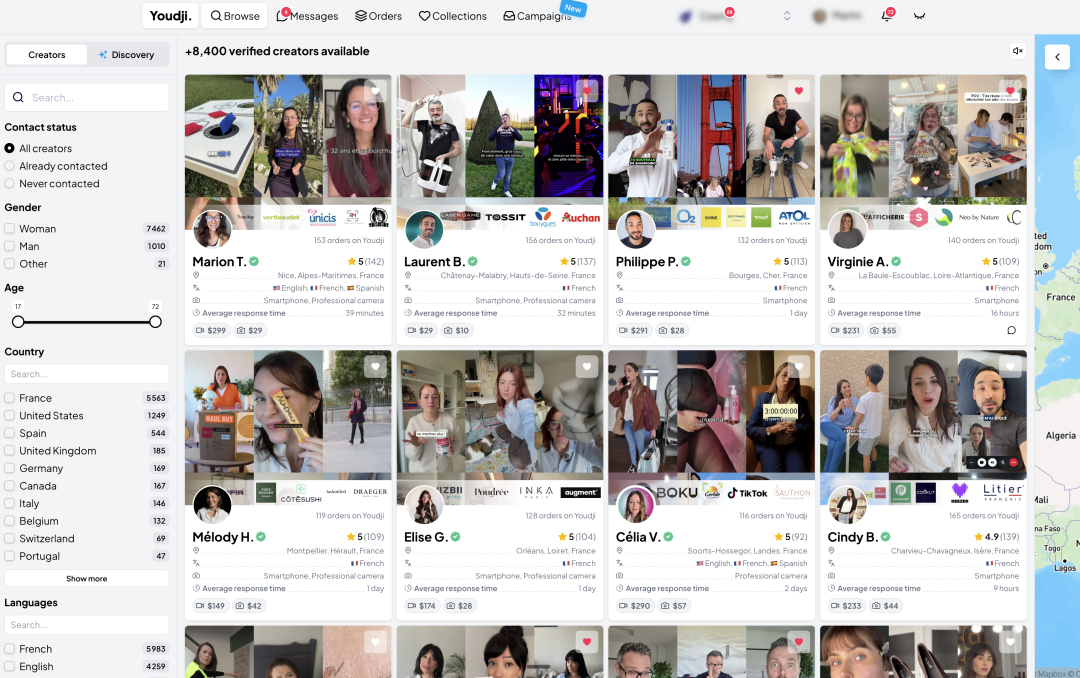1080x678 pixels.
Task: Click Laurent B.'s $29 video price
Action: 420,330
